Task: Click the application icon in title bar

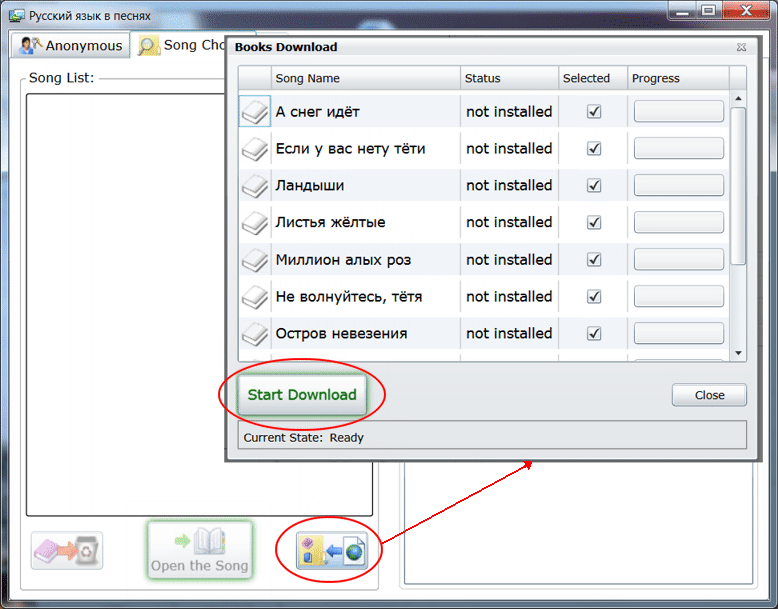Action: click(x=16, y=15)
